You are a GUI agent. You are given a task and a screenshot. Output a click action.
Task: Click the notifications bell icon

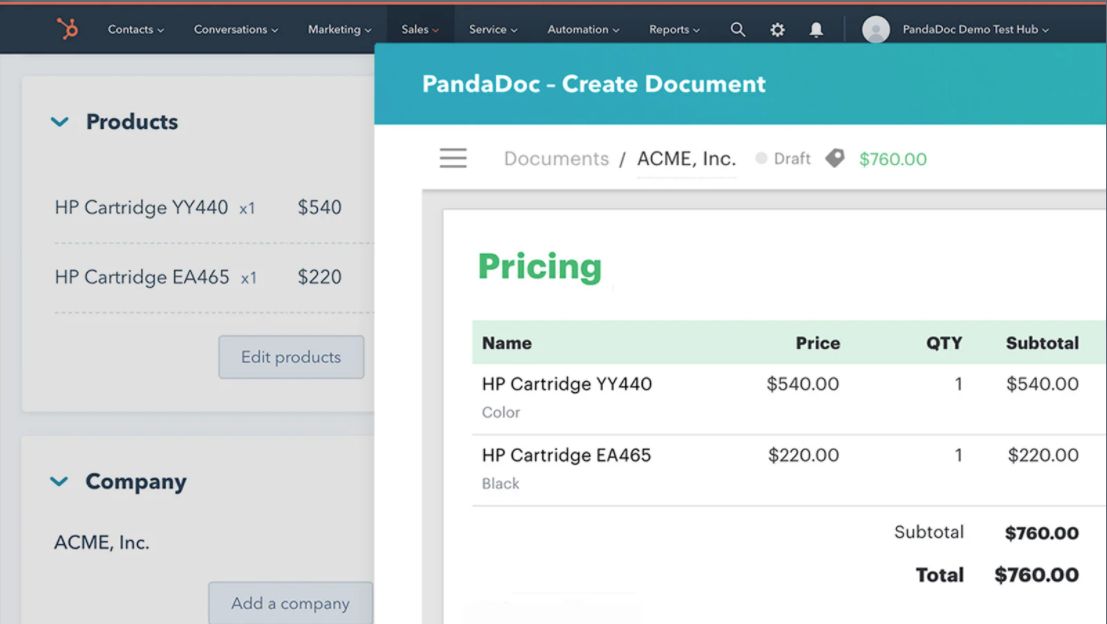click(x=816, y=29)
